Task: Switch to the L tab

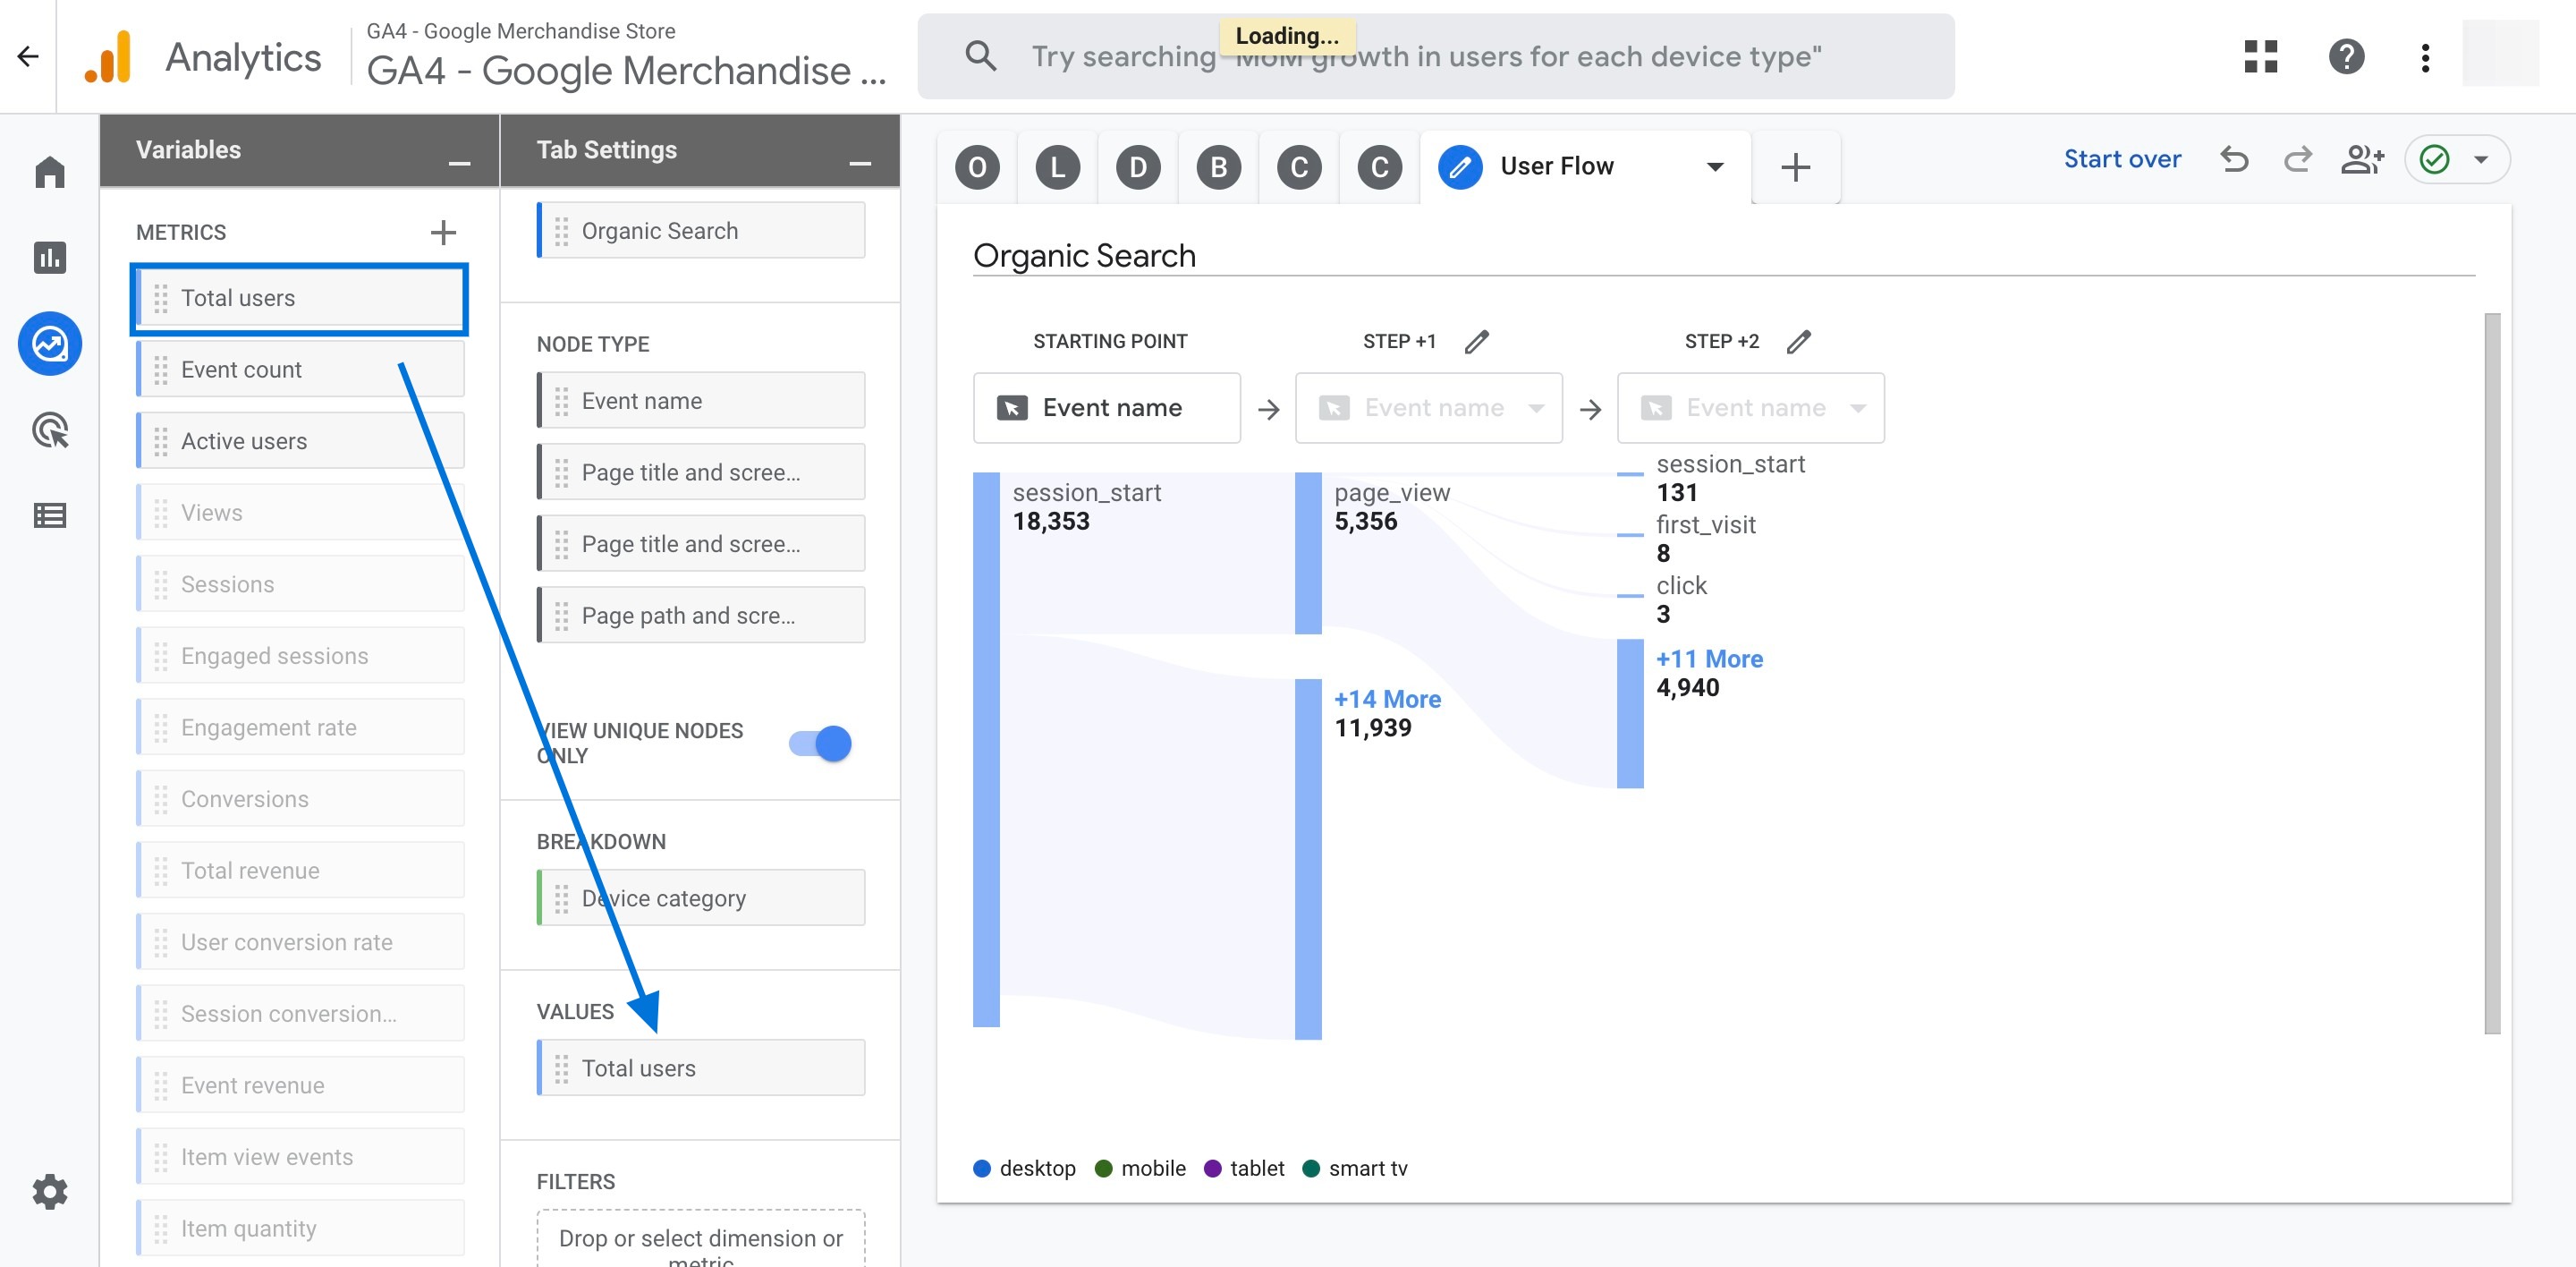Action: tap(1057, 167)
